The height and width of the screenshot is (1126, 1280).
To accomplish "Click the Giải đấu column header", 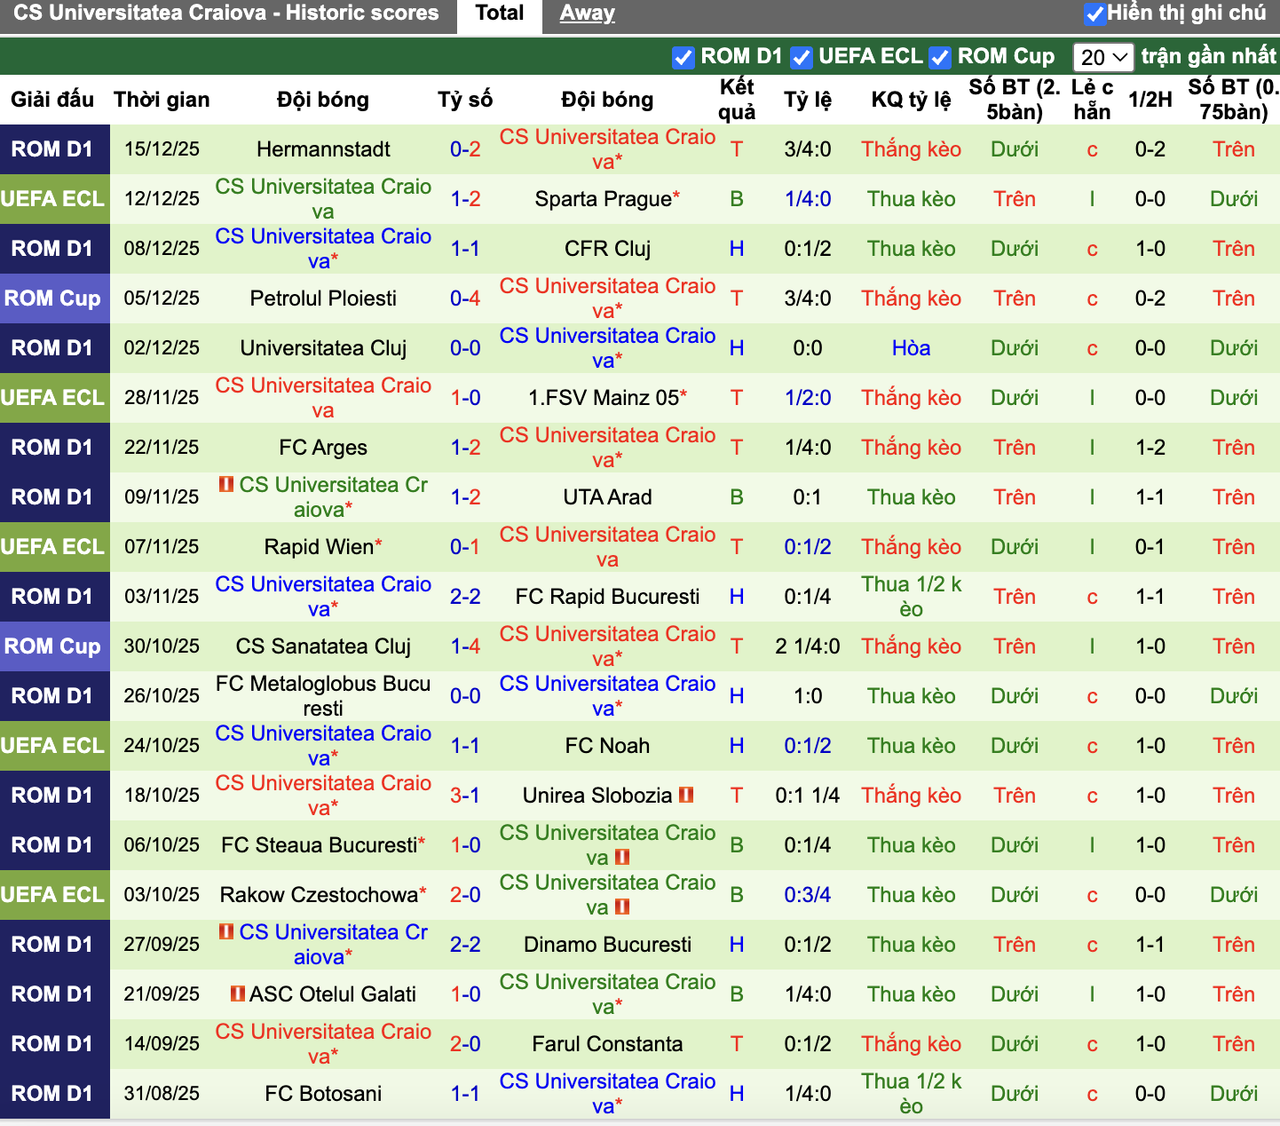I will (52, 100).
